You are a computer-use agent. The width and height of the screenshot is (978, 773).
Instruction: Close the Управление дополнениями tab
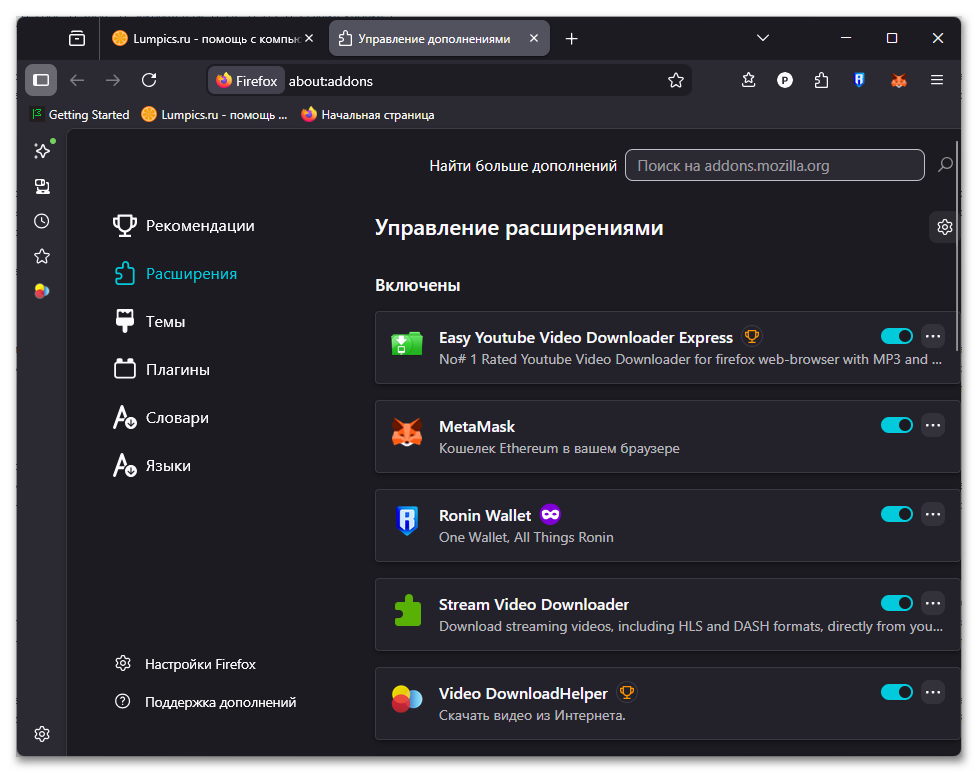click(534, 38)
